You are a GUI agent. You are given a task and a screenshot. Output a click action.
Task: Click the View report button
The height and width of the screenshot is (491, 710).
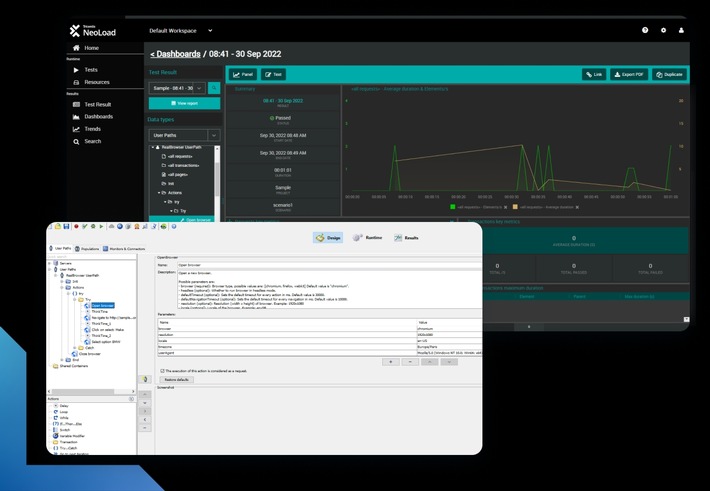185,103
